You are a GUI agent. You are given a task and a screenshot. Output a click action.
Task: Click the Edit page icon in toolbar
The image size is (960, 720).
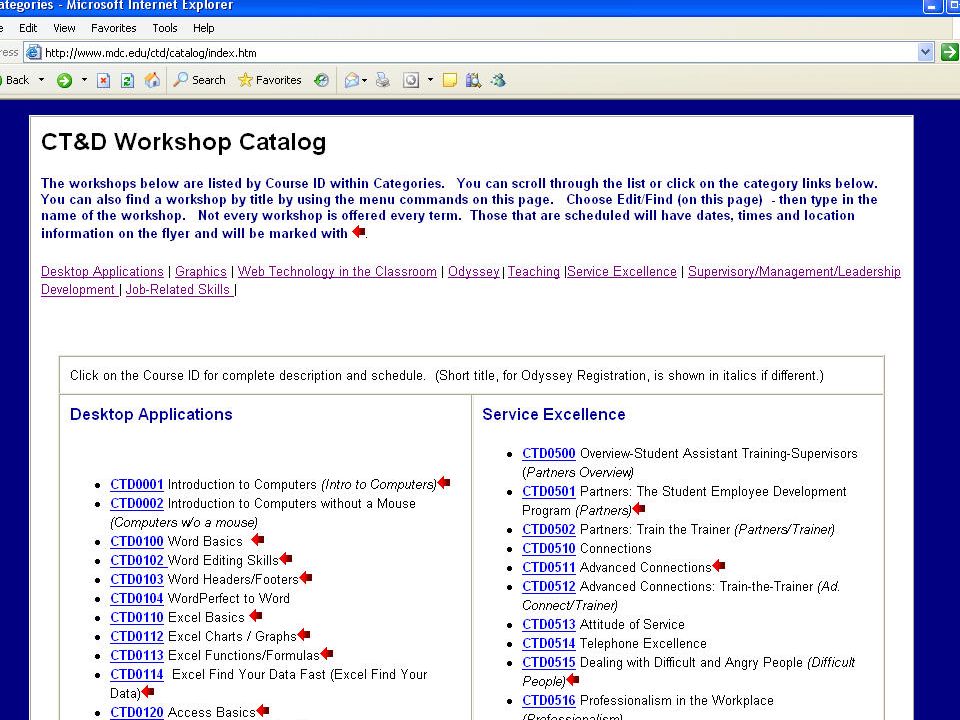411,80
